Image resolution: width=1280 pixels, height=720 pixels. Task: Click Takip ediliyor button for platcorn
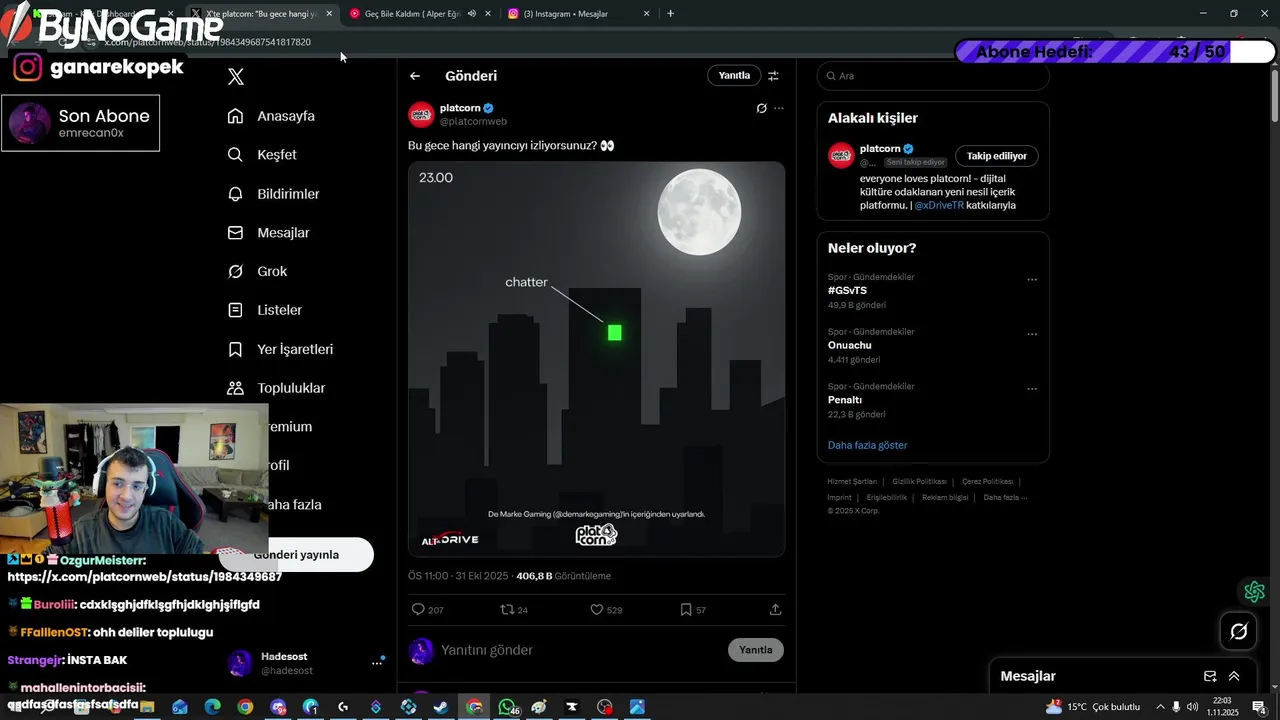point(997,156)
